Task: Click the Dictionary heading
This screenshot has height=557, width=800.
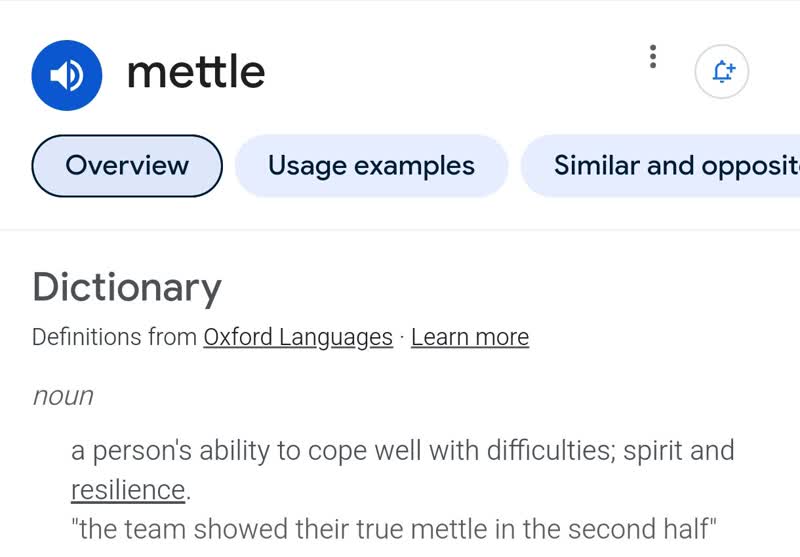Action: (x=127, y=287)
